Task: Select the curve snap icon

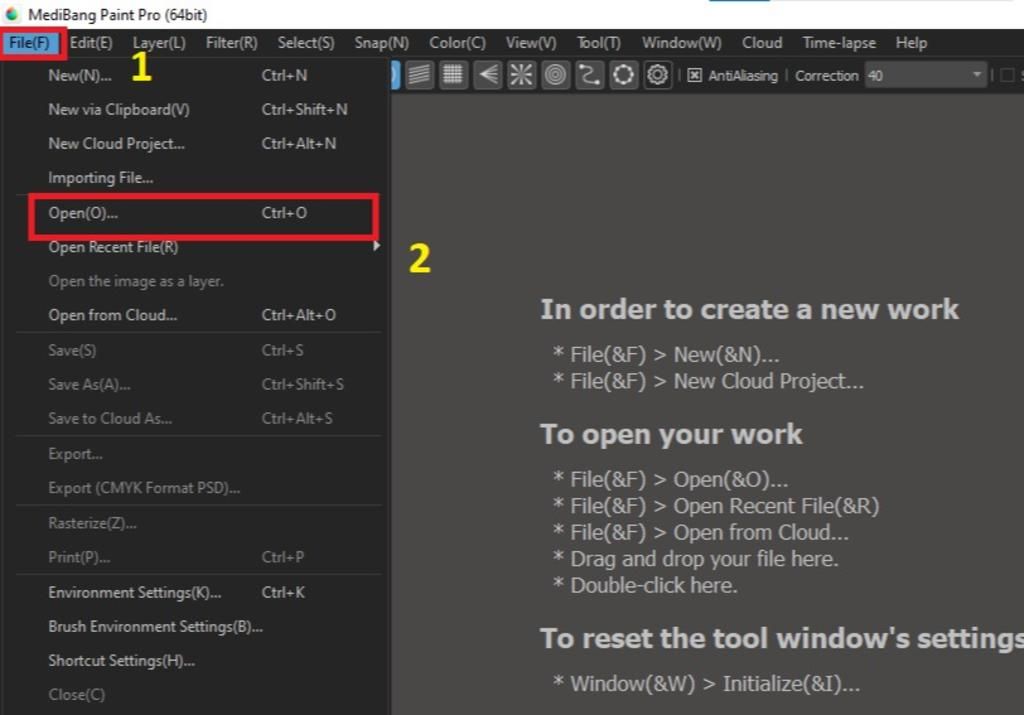Action: pos(589,75)
